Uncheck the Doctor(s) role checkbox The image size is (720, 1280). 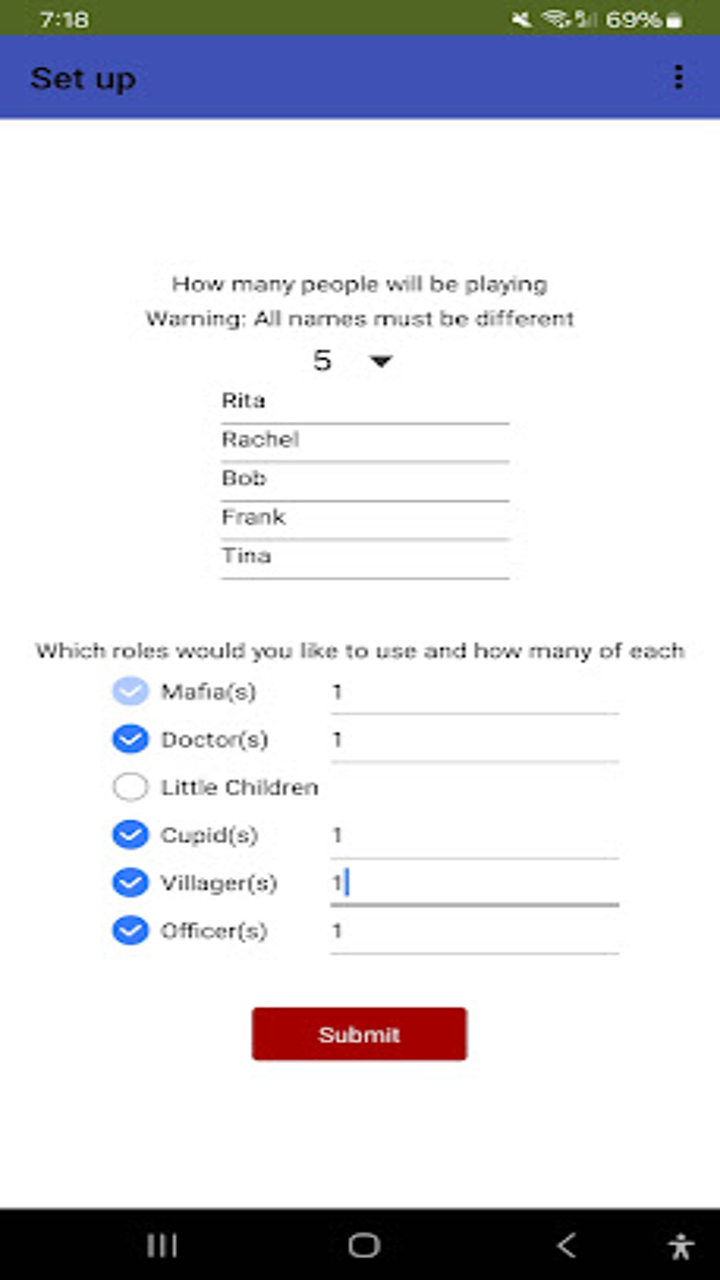pos(130,740)
